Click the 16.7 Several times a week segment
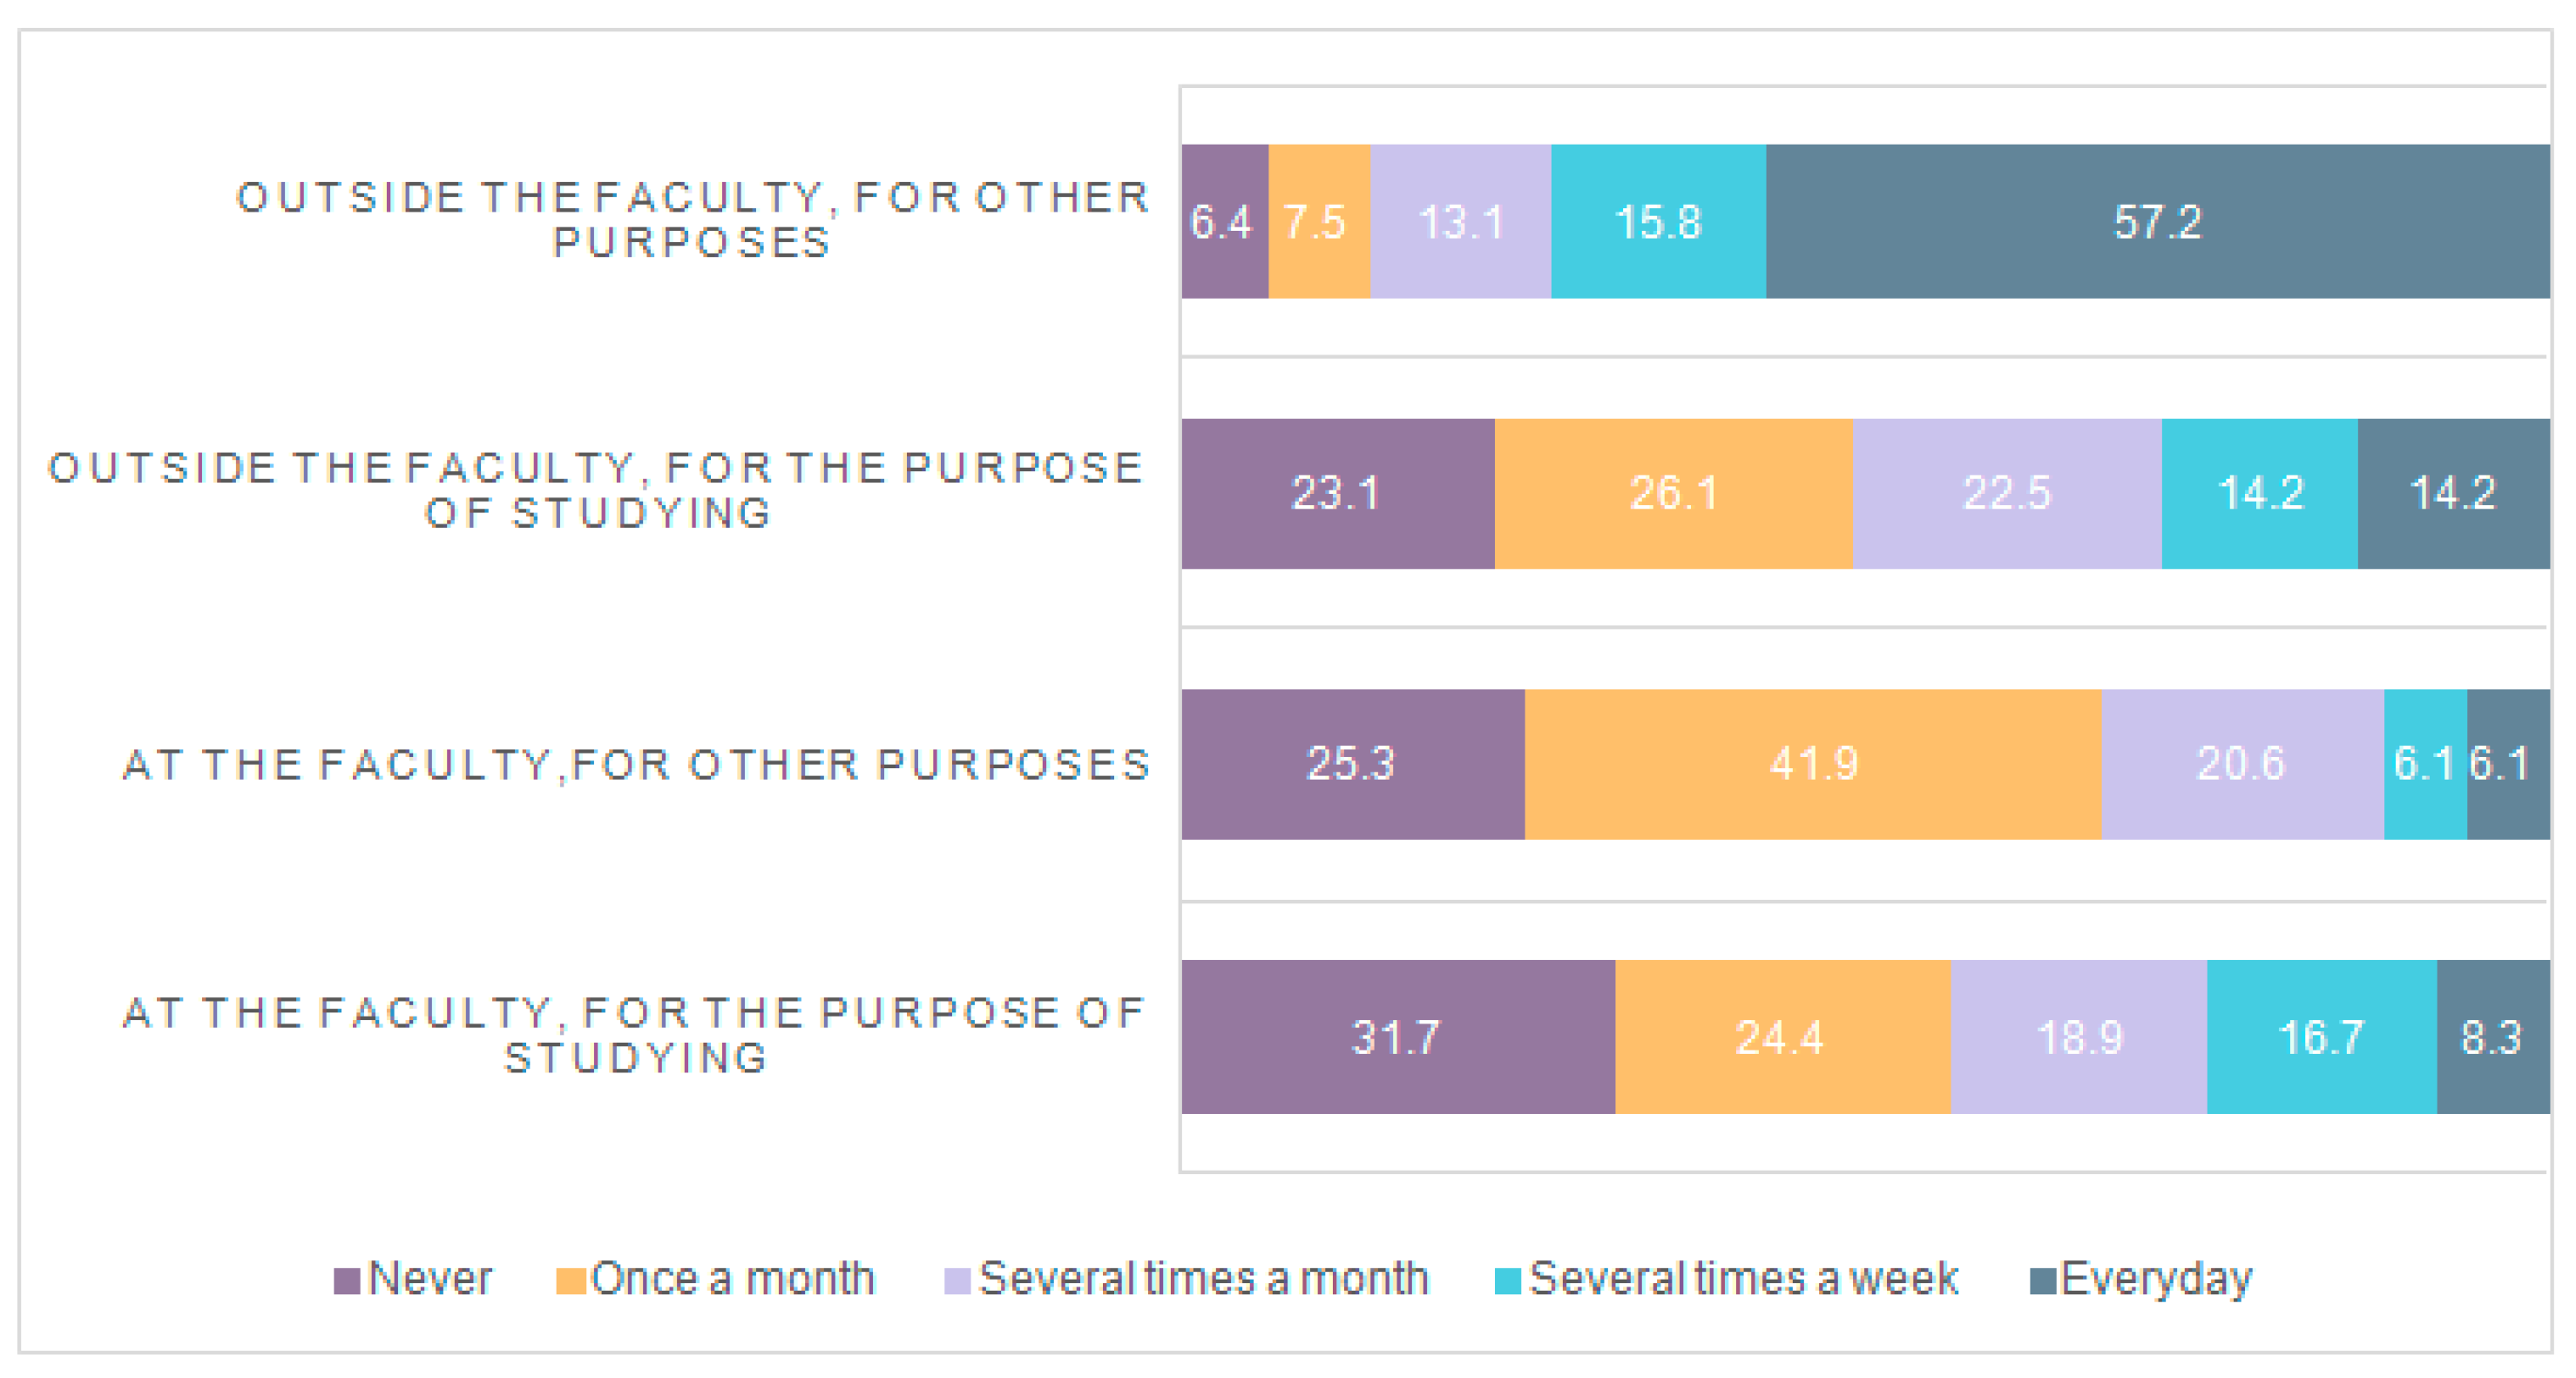 (x=2321, y=1036)
